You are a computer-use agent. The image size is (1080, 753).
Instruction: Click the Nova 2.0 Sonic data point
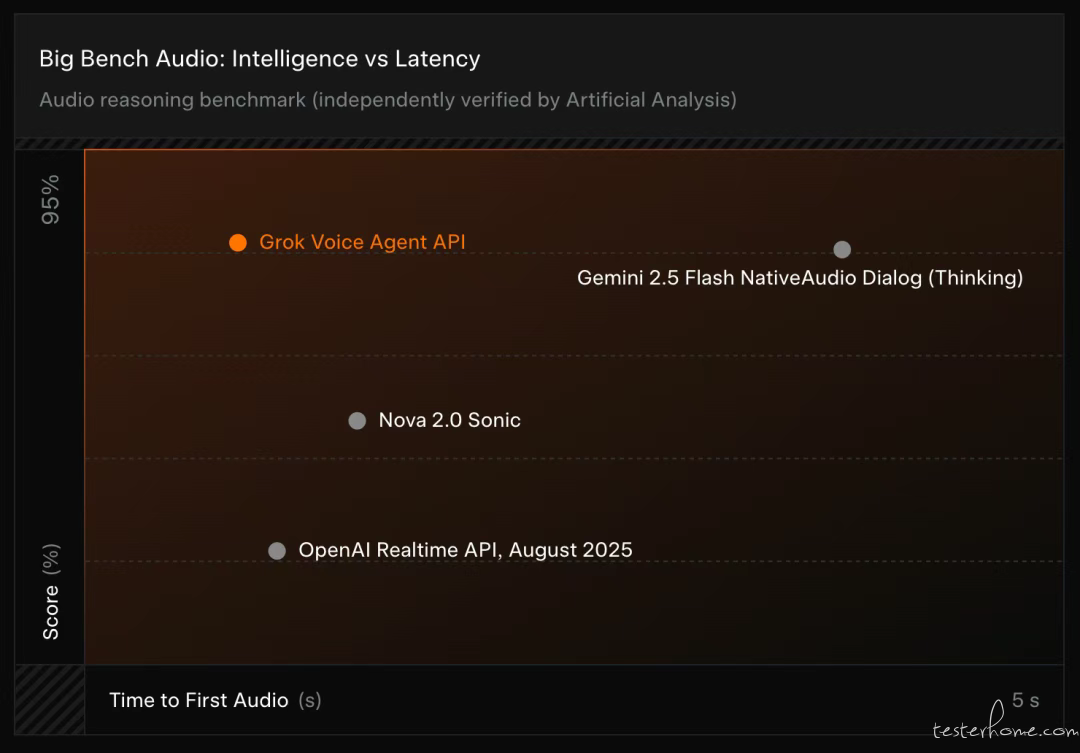point(357,421)
